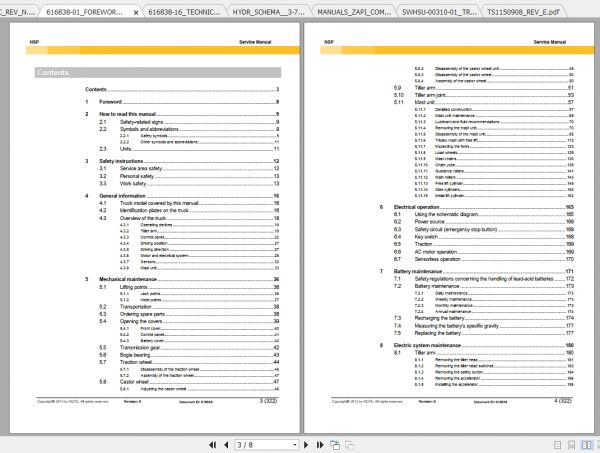Click the previous view navigation icon
Screen dimensions: 600x453
(x=335, y=445)
